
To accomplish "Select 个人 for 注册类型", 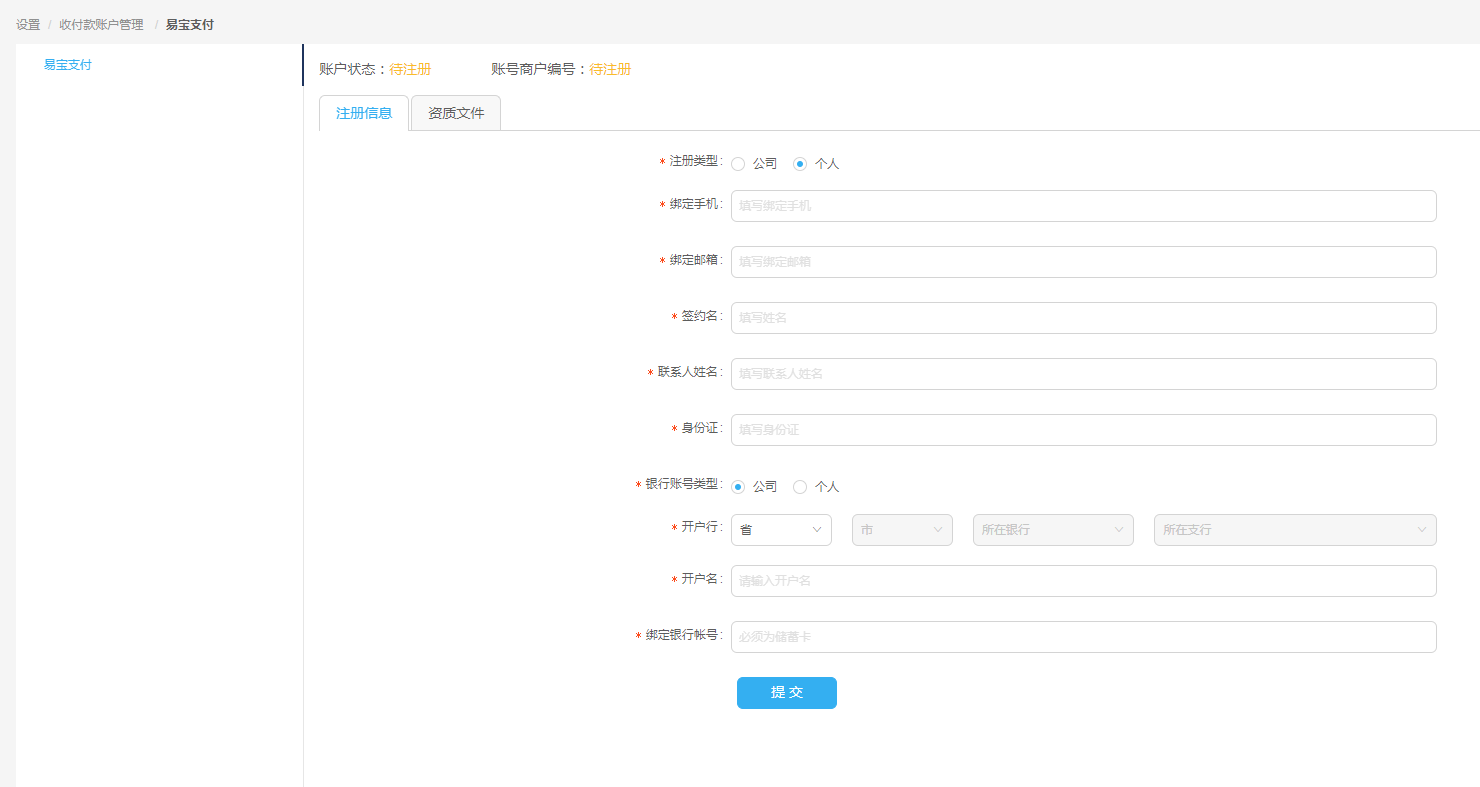I will pos(800,164).
